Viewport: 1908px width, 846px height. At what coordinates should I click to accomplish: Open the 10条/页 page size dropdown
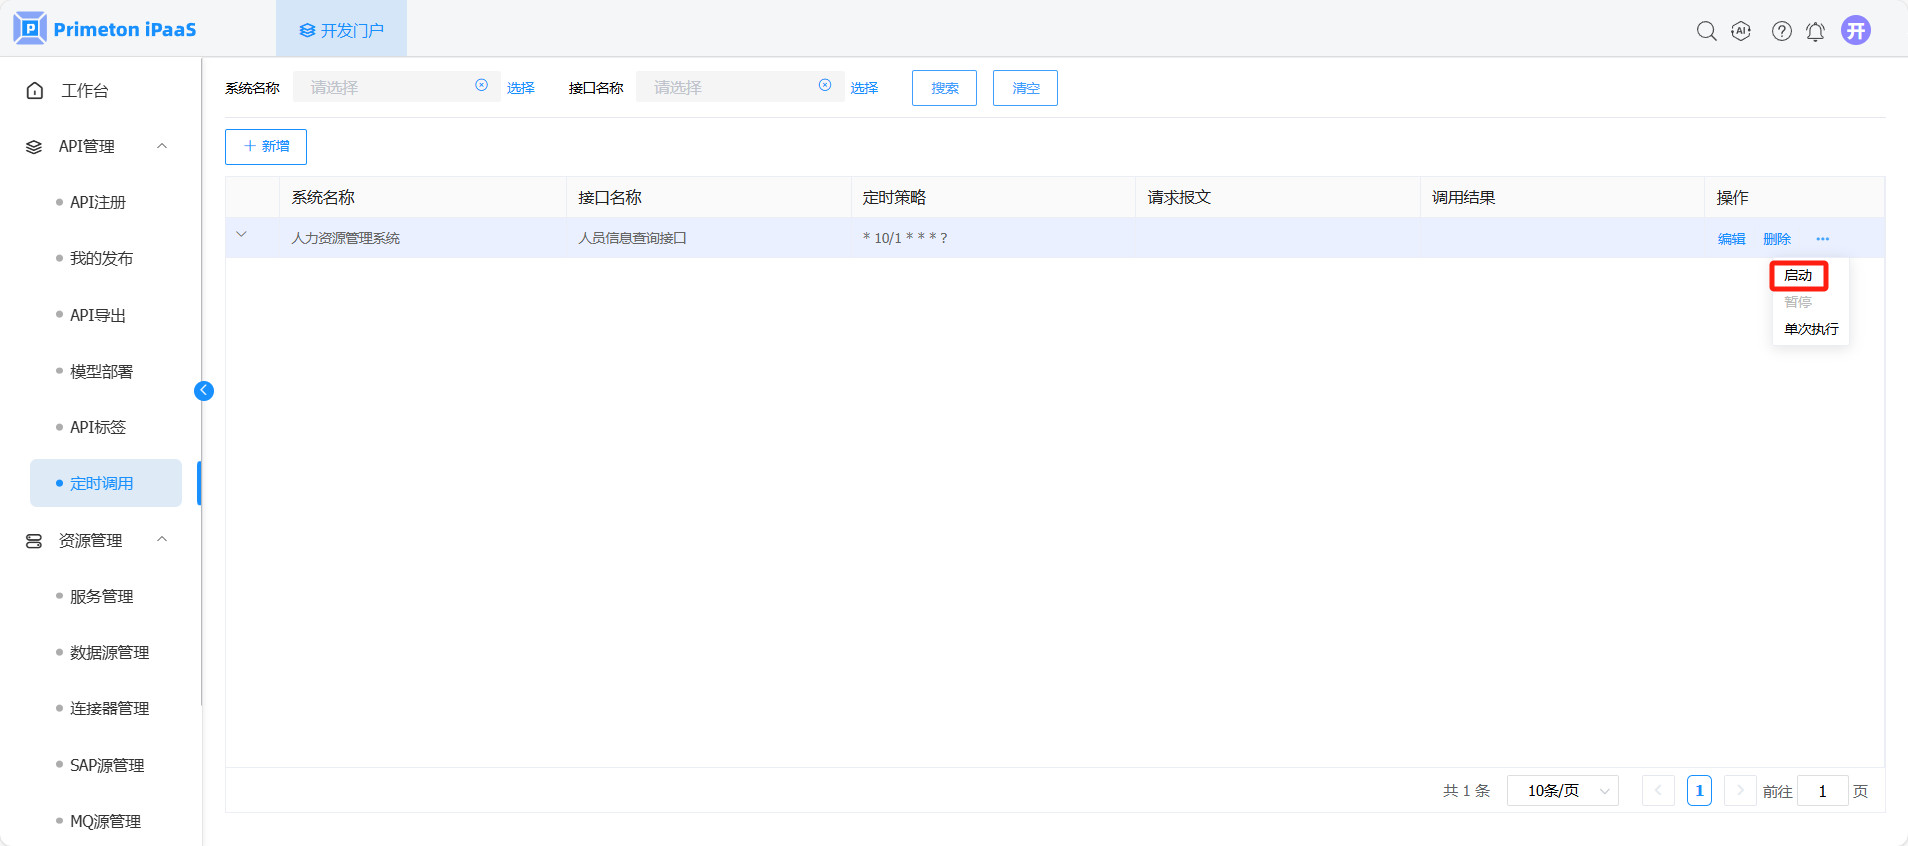coord(1562,791)
